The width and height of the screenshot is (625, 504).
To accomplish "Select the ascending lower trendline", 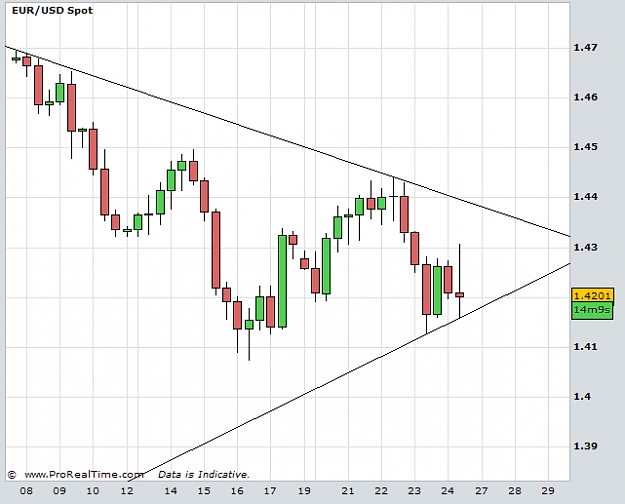I will click(x=349, y=372).
